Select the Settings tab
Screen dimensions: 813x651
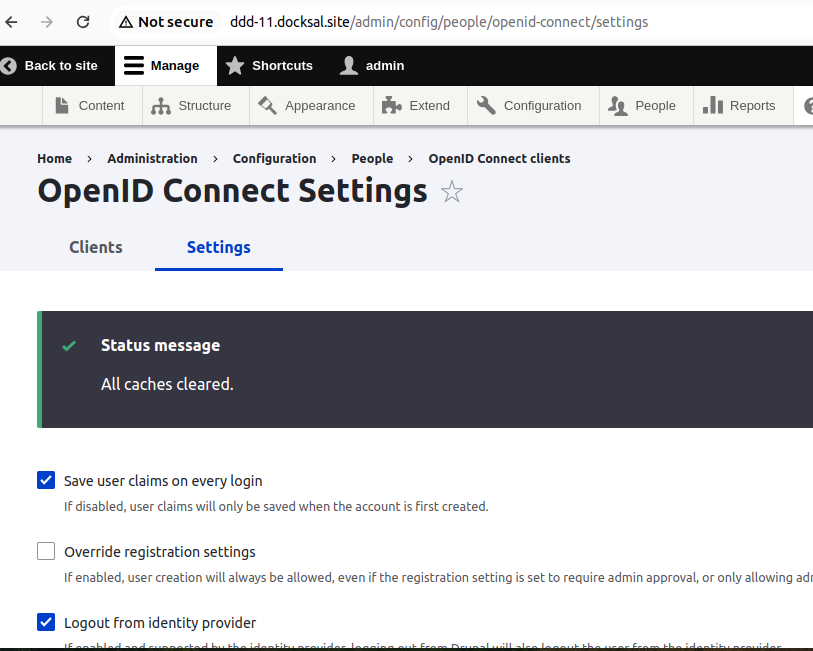218,247
